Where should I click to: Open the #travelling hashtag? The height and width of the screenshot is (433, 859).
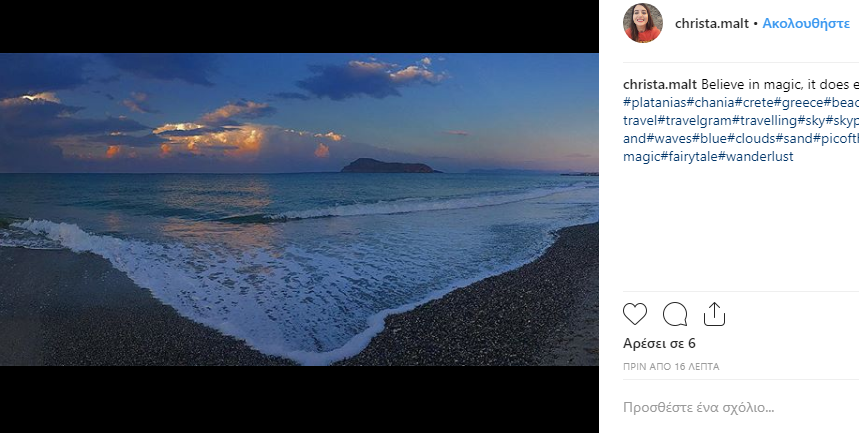tap(765, 121)
